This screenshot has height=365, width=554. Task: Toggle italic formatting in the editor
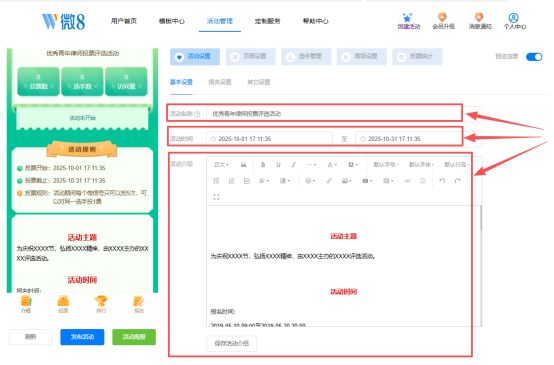point(294,165)
